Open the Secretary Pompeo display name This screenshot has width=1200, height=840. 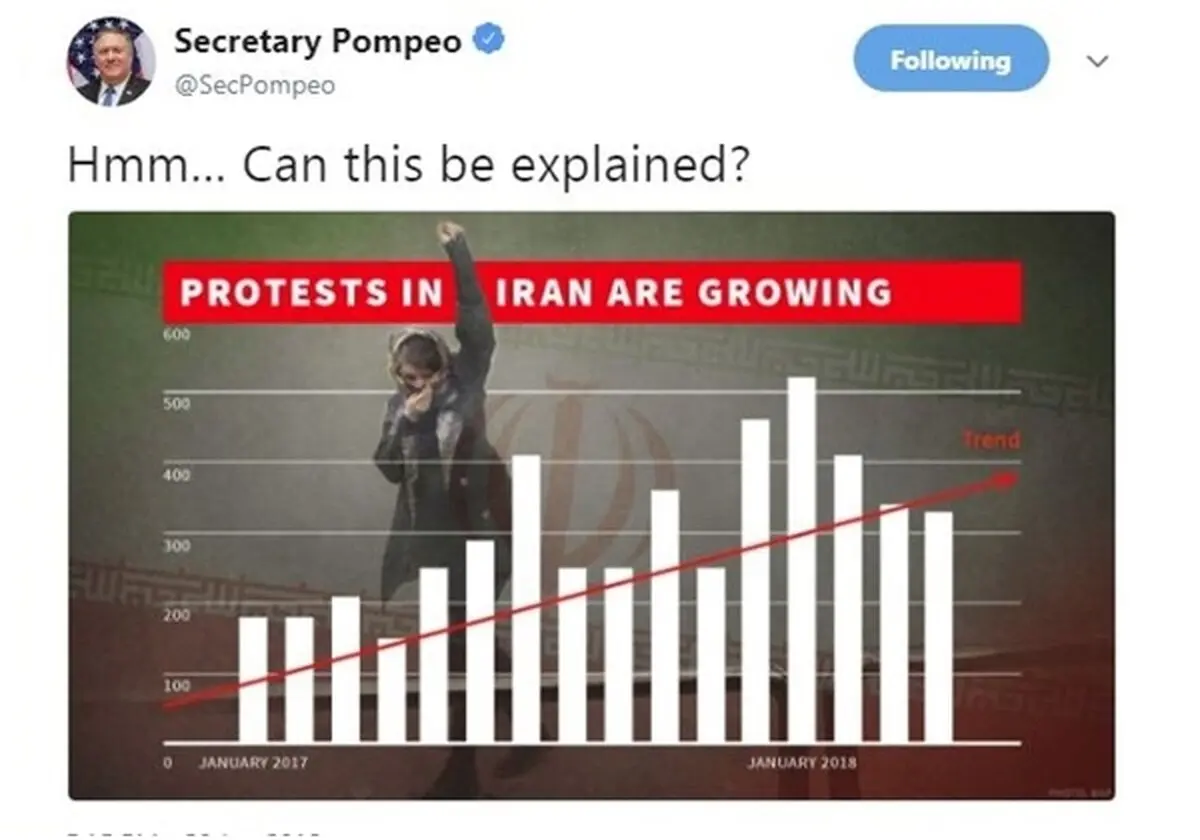318,41
